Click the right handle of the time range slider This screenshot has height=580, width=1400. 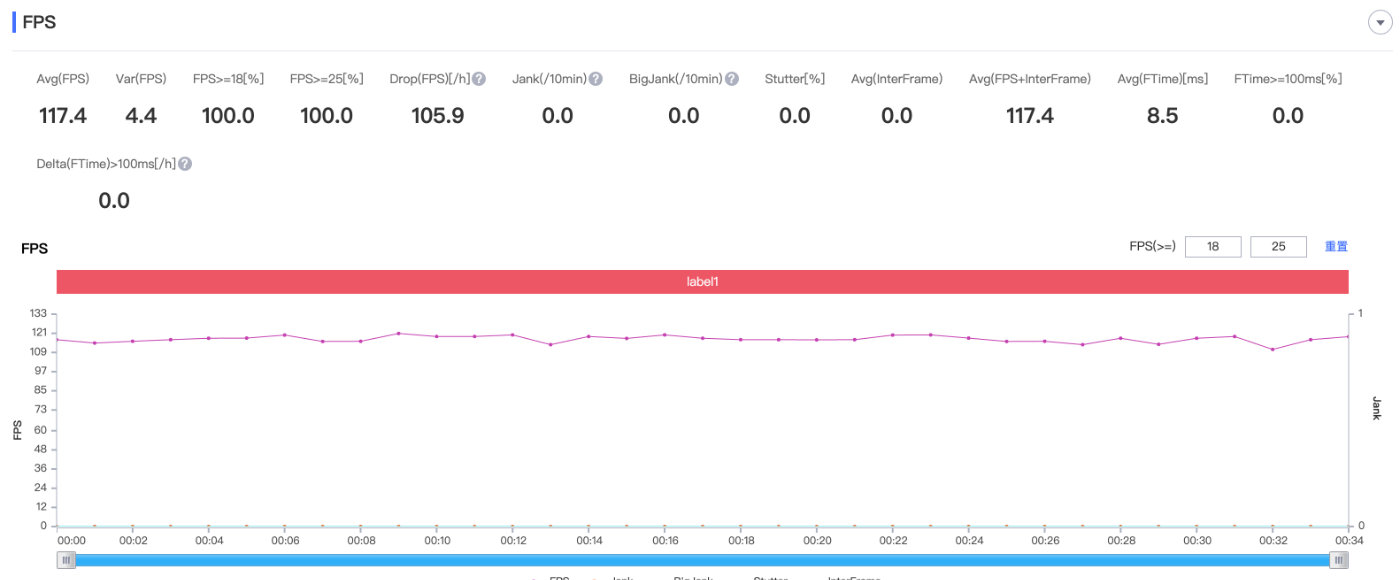1338,561
